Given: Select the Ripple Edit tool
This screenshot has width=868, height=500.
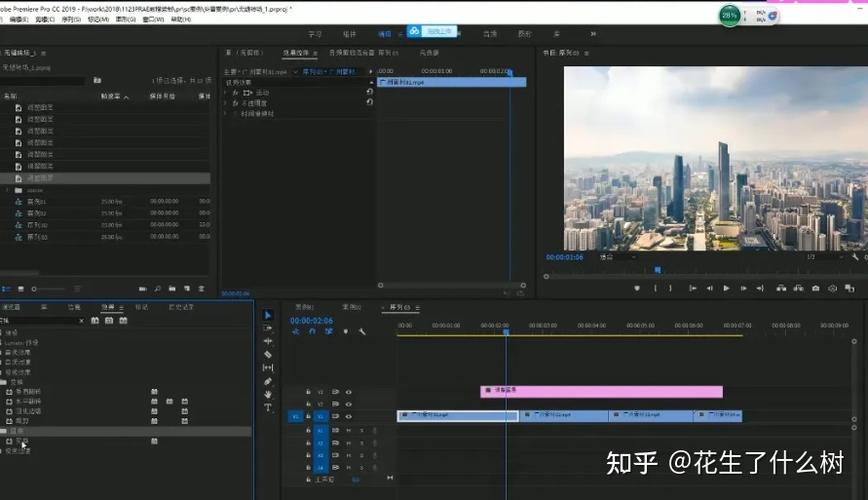Looking at the screenshot, I should pos(268,342).
